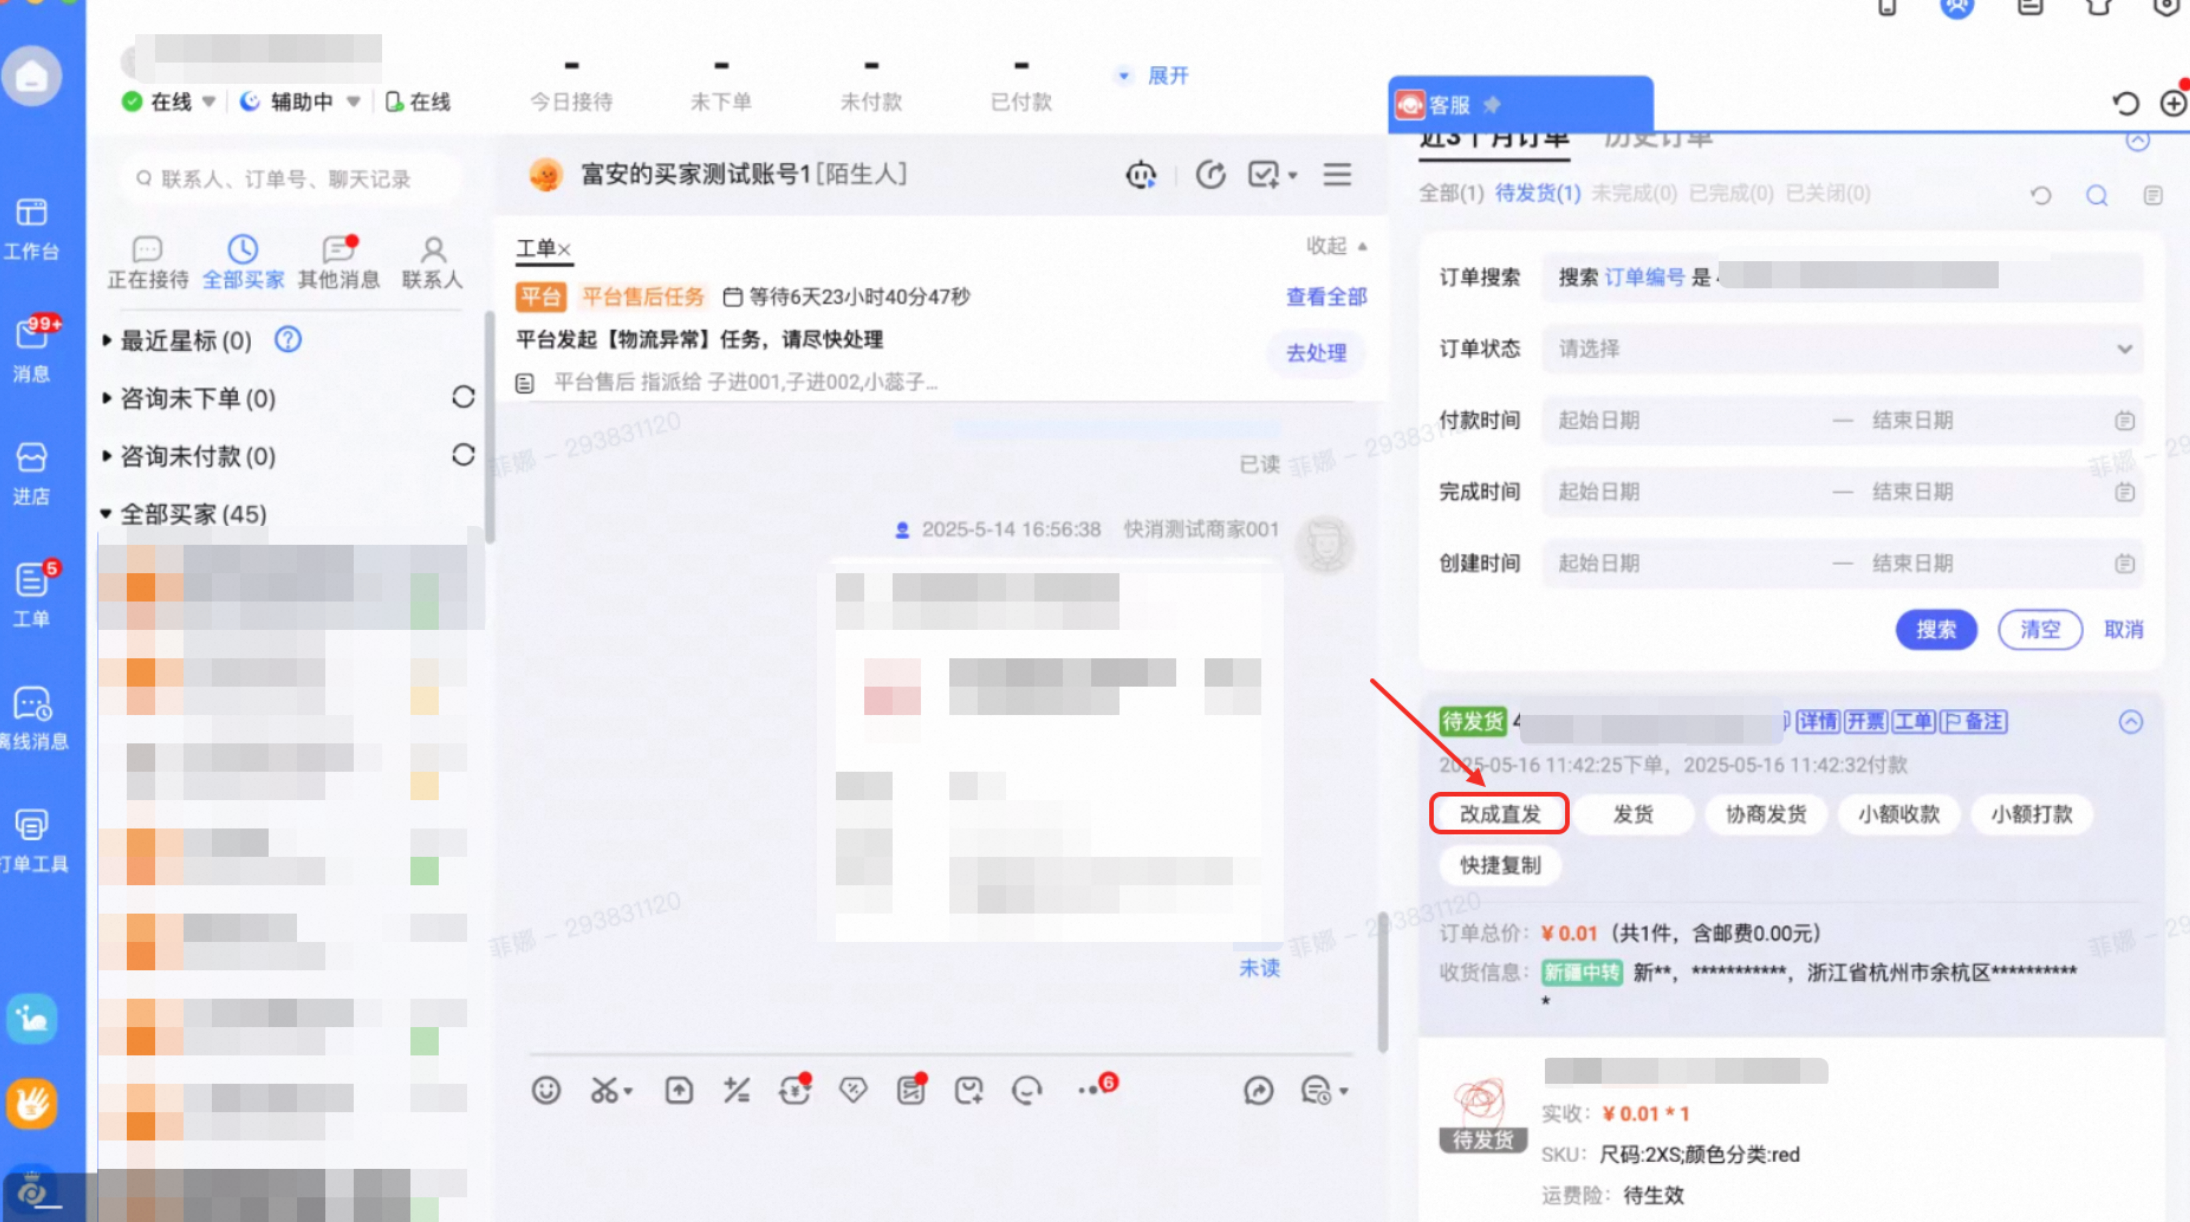Click the 协商发货 button
This screenshot has height=1222, width=2190.
(x=1766, y=814)
